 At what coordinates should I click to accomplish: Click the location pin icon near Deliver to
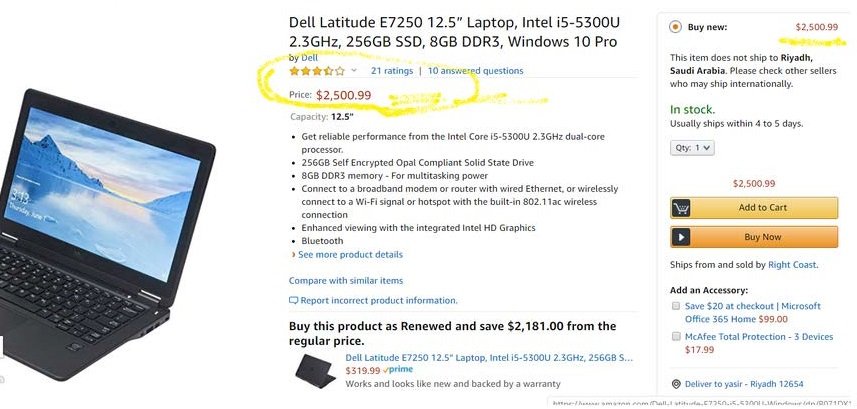point(677,384)
